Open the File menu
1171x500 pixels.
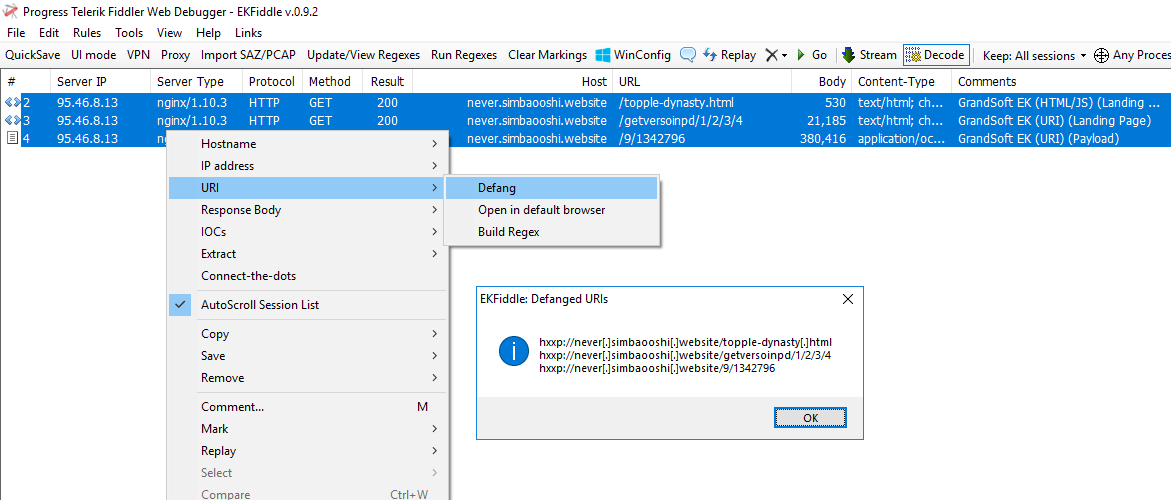(x=16, y=33)
